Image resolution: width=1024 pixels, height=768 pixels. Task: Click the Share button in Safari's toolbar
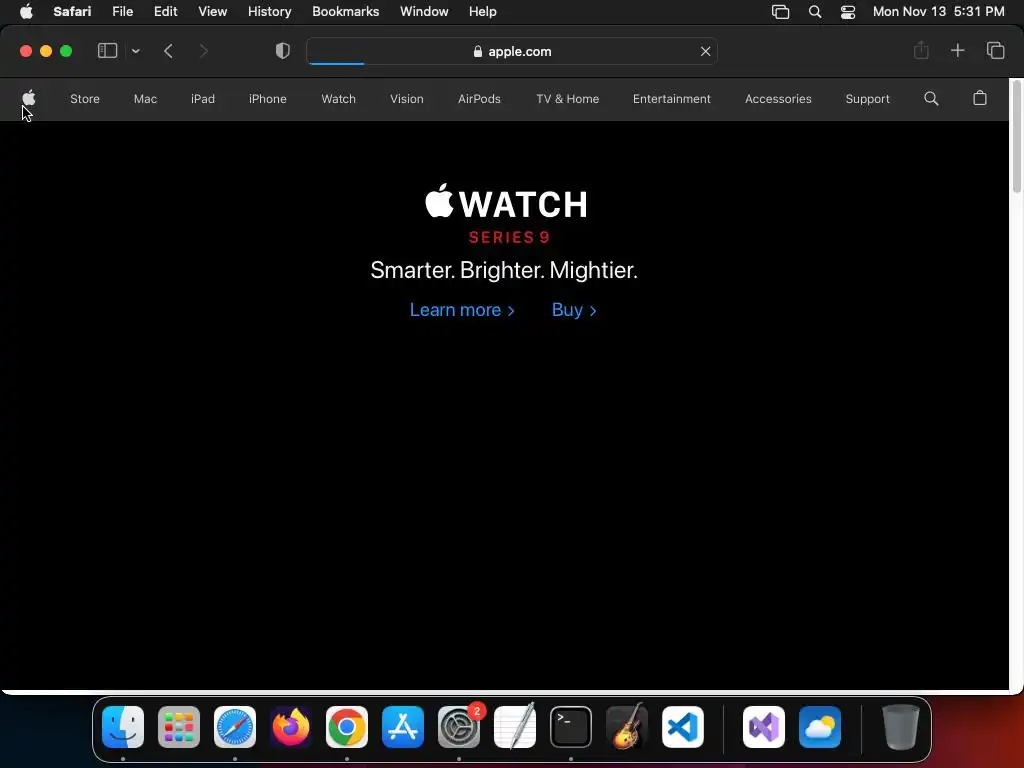point(921,50)
